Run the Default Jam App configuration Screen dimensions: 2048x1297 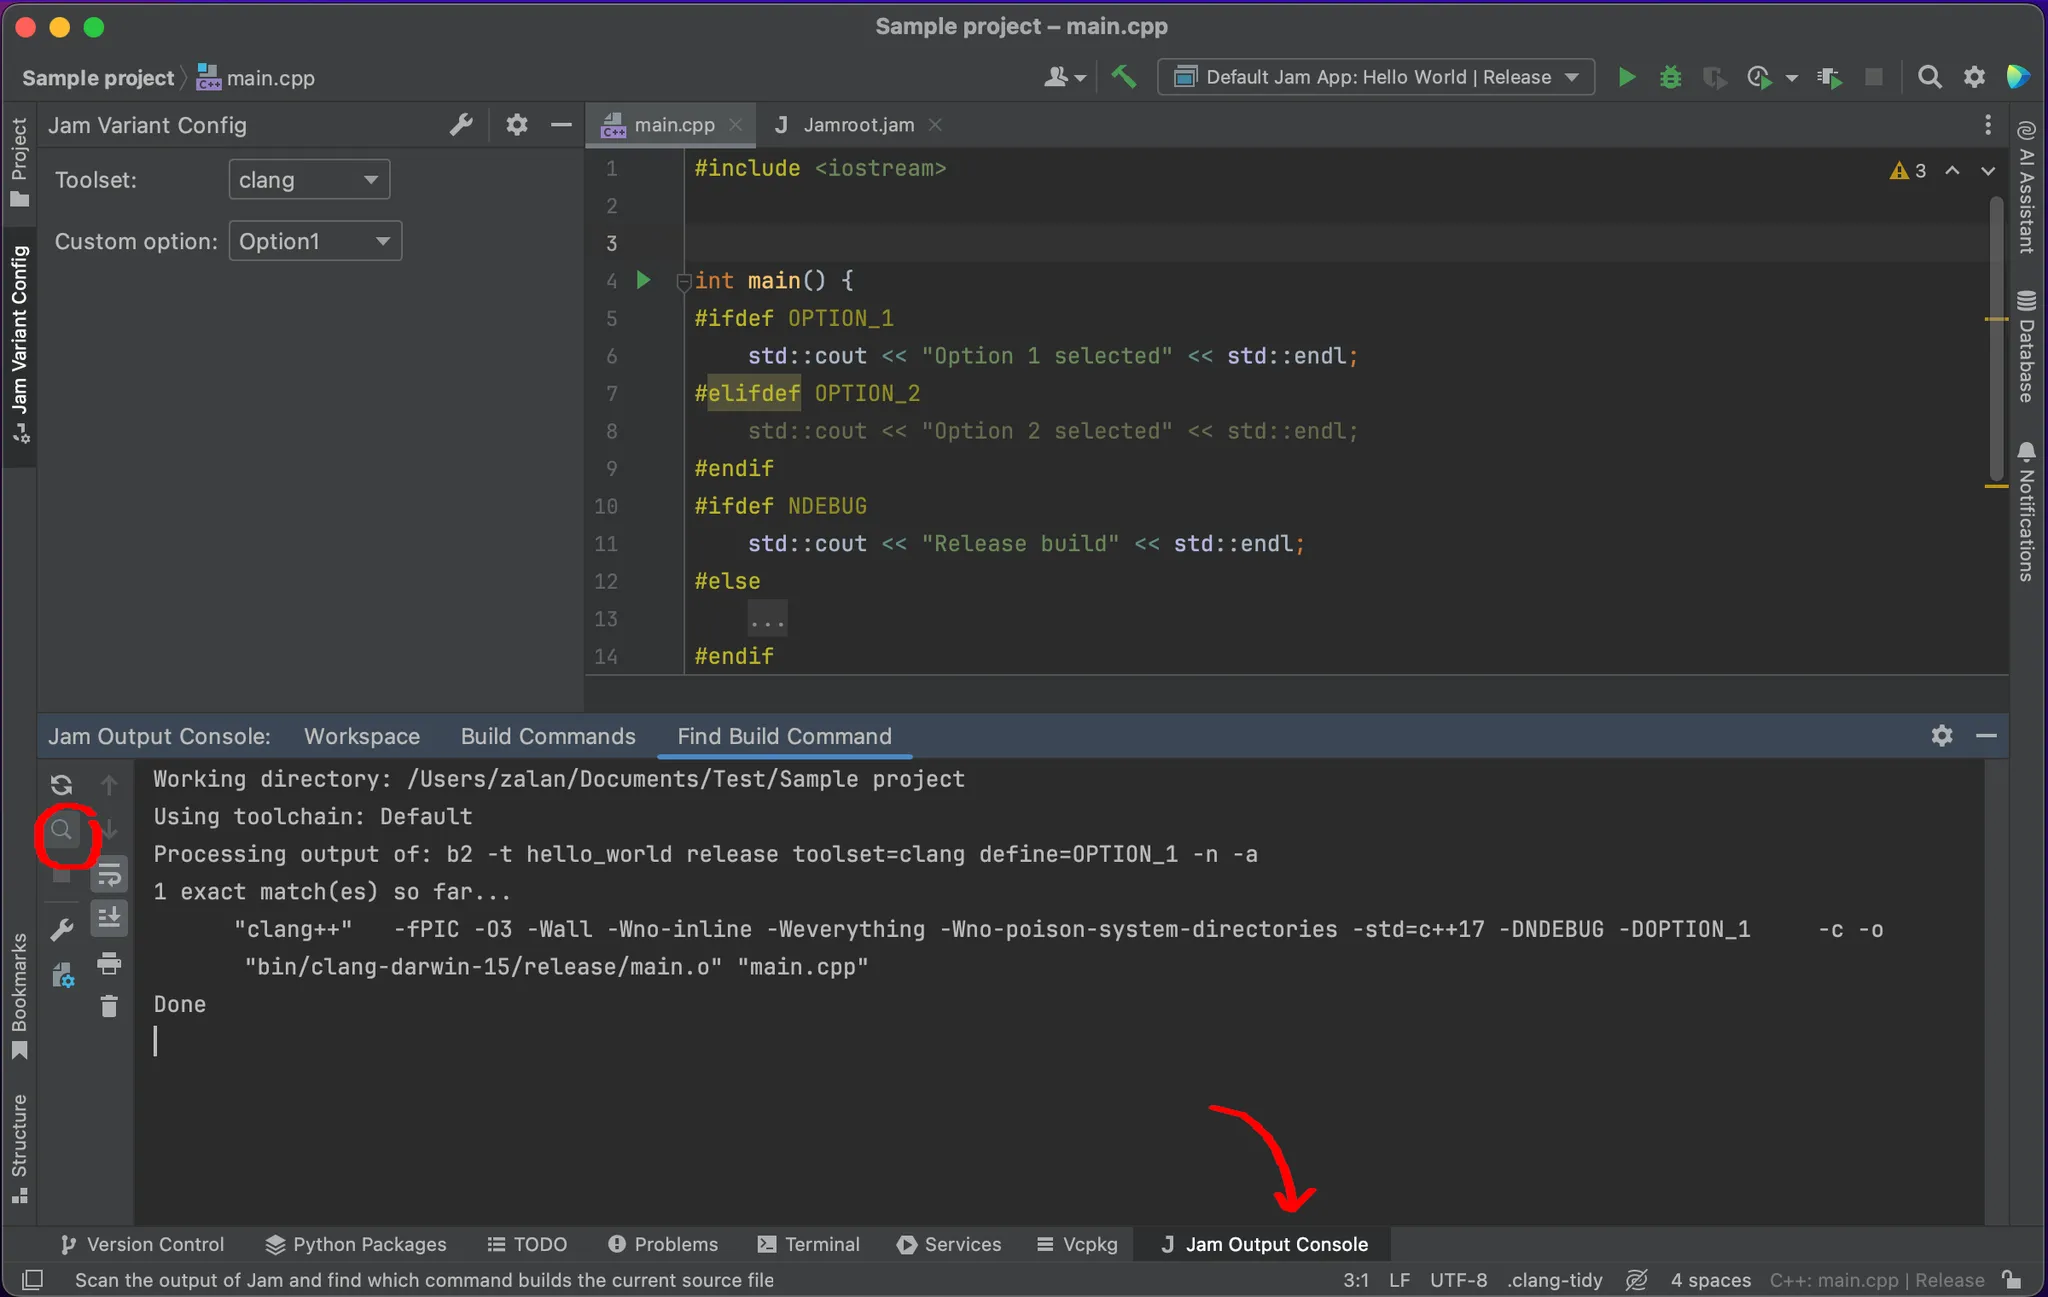tap(1627, 77)
